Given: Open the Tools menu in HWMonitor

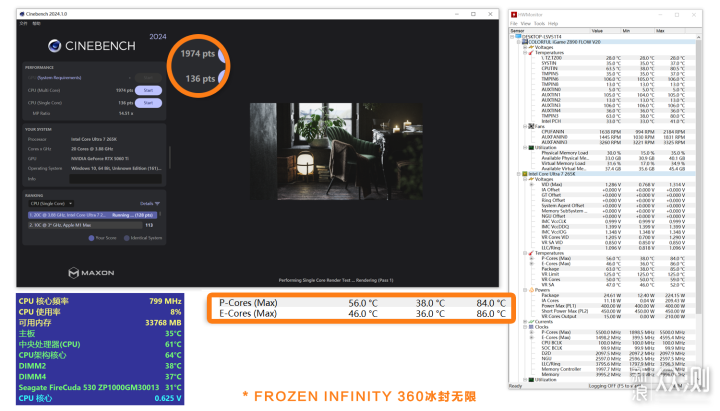Looking at the screenshot, I should pos(540,23).
